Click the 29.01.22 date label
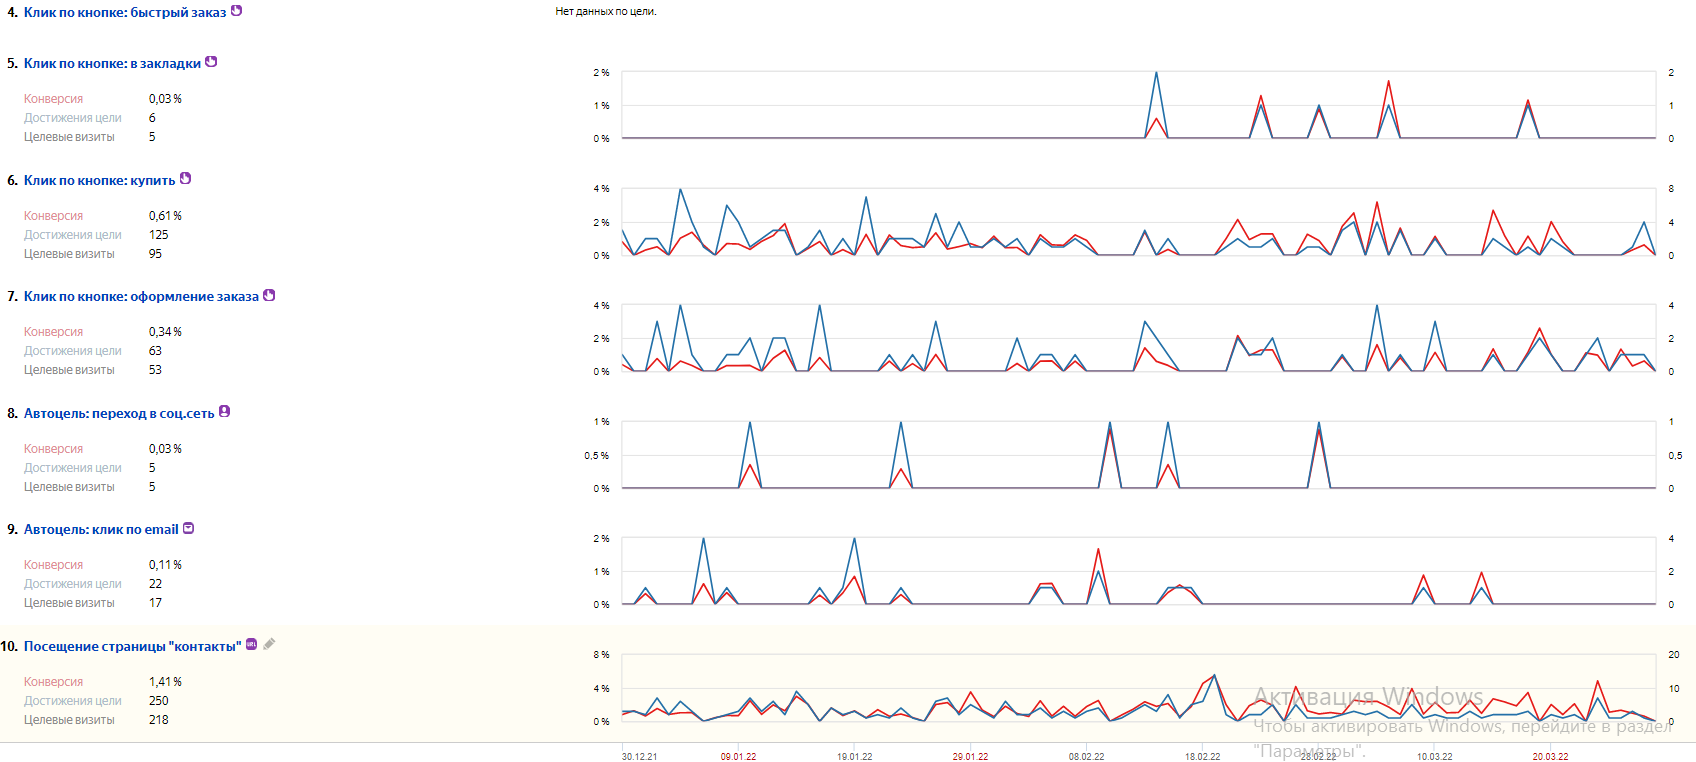 (x=970, y=756)
